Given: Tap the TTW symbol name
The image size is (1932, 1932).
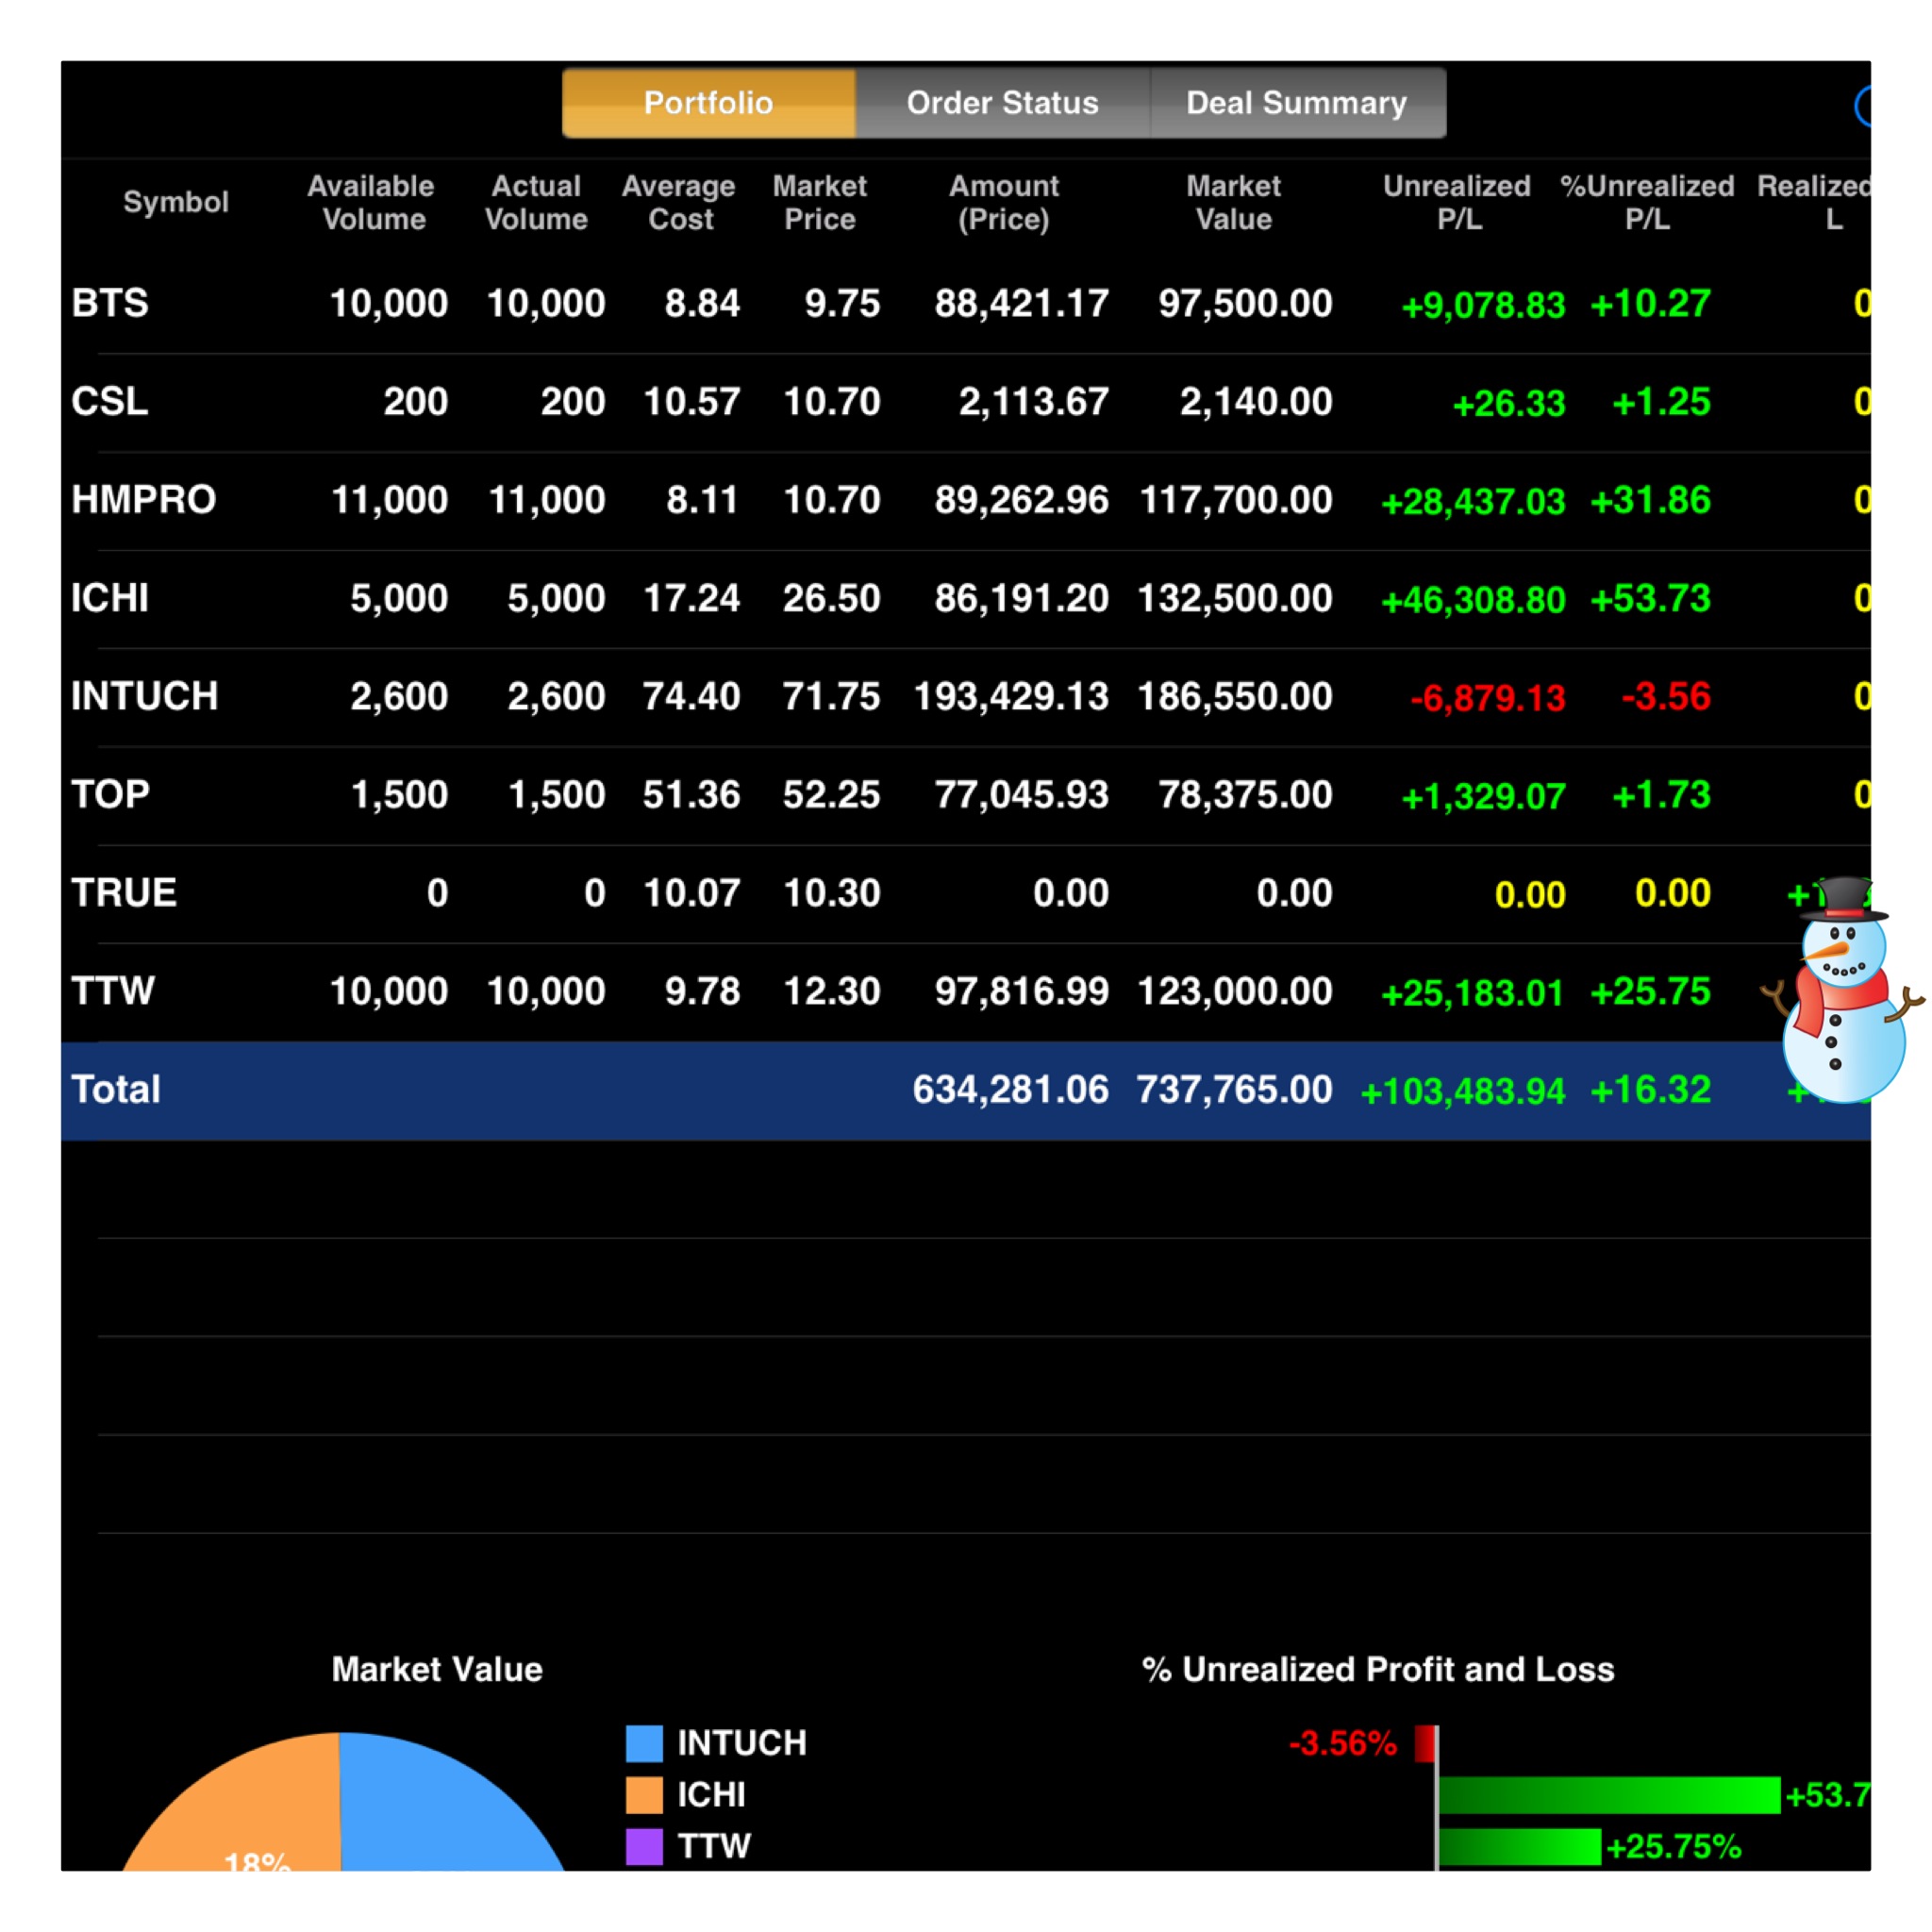Looking at the screenshot, I should [113, 991].
